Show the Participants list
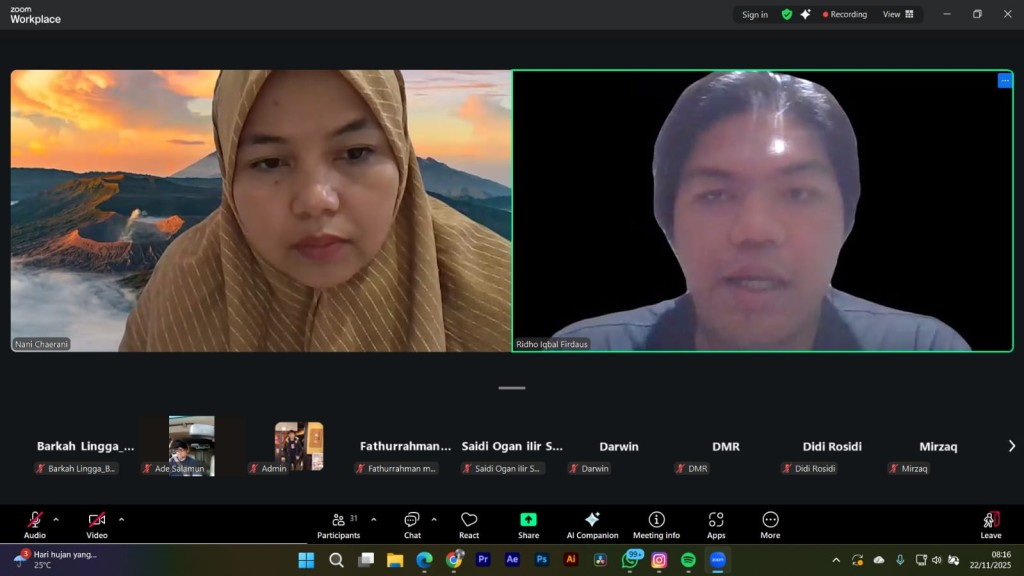1024x576 pixels. (339, 522)
